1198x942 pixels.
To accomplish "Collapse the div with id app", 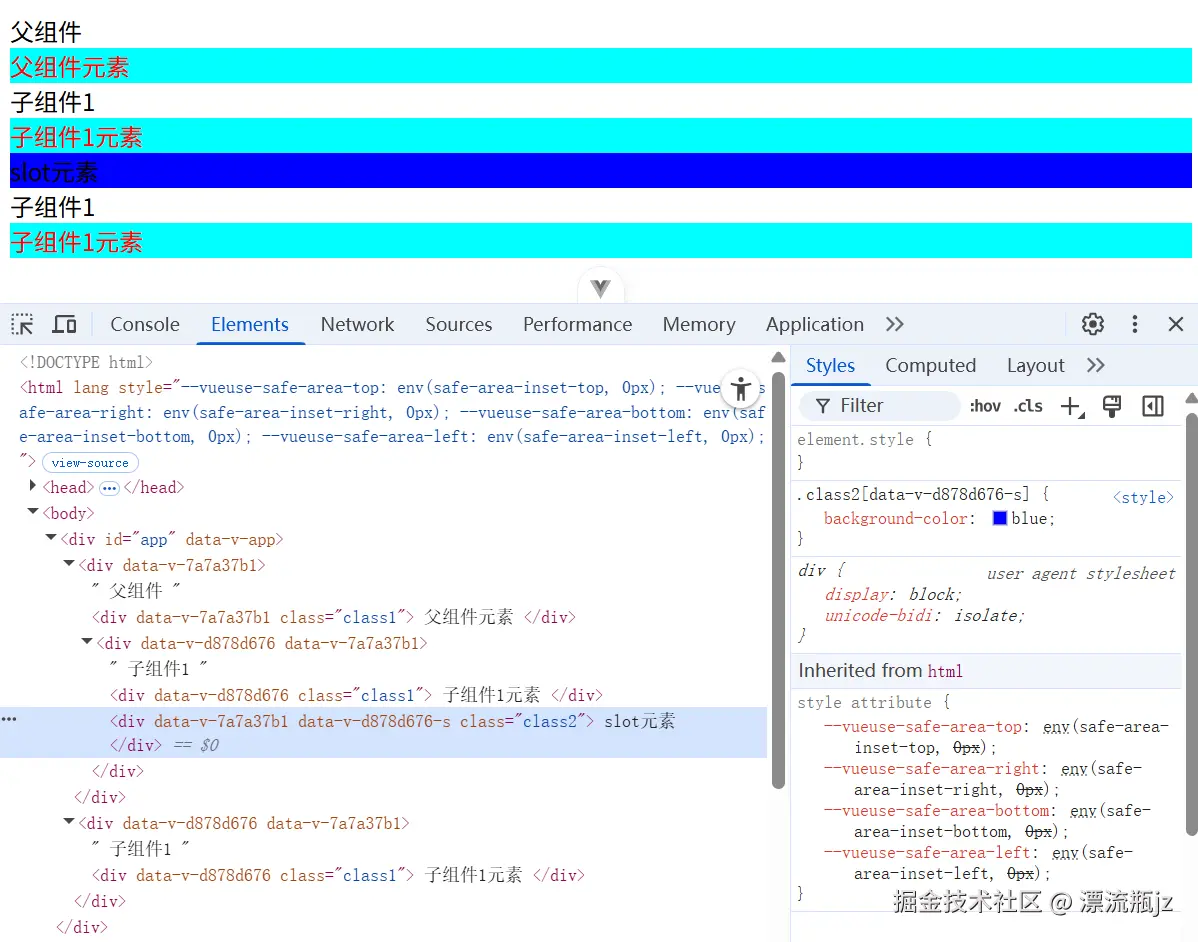I will 49,538.
